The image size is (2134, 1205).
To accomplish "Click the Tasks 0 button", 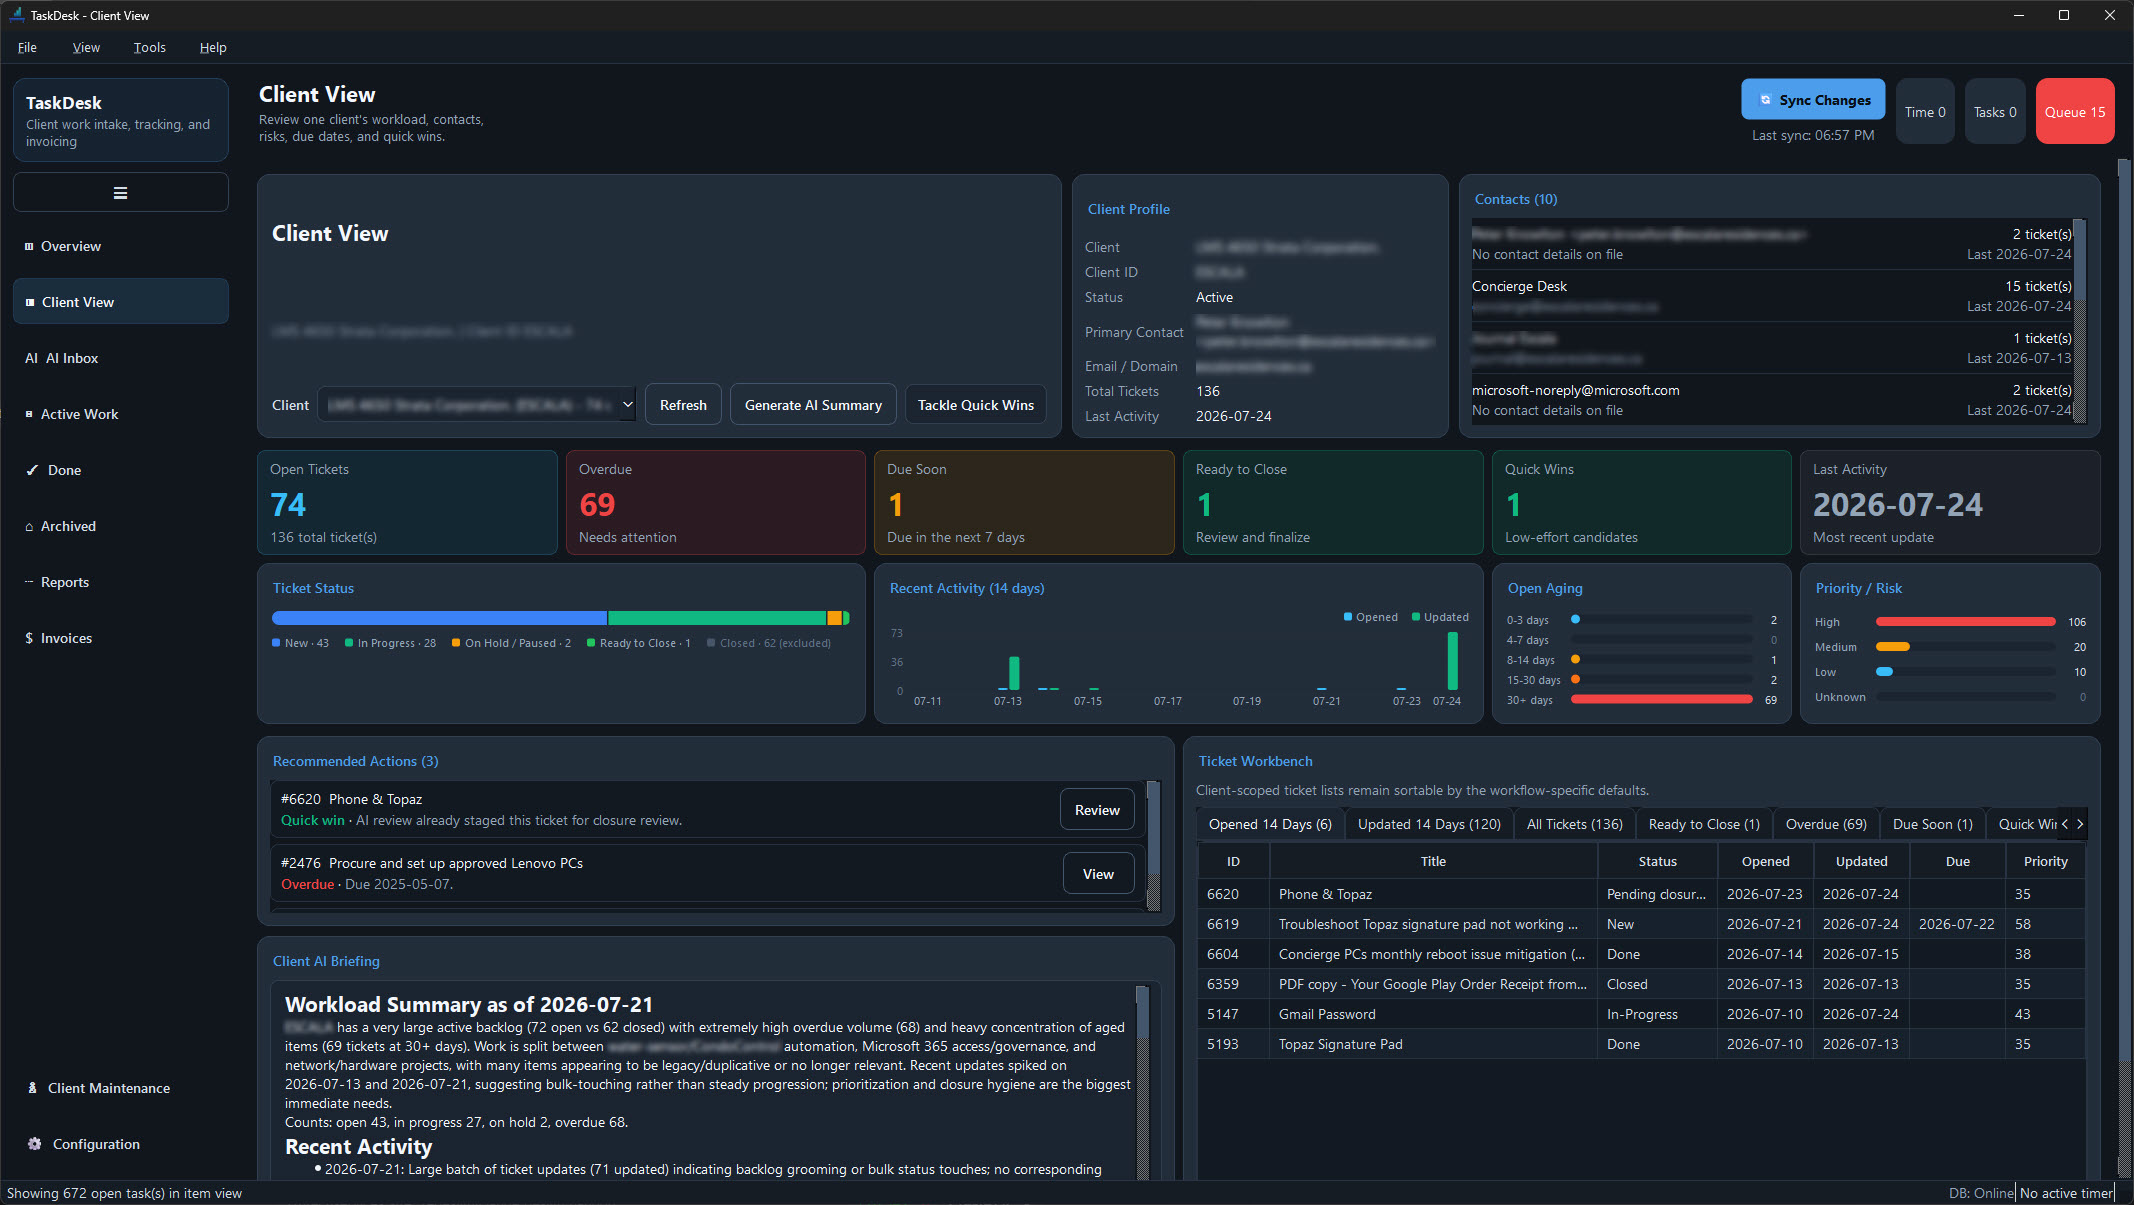I will (1995, 112).
